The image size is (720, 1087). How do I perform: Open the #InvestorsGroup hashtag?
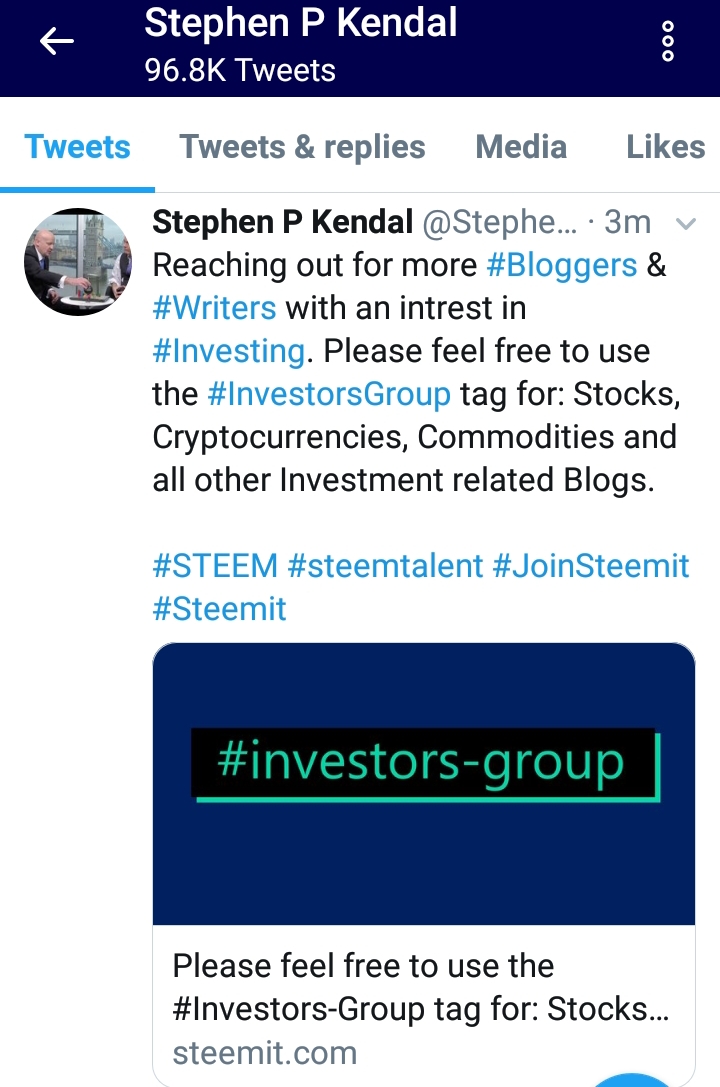[329, 394]
